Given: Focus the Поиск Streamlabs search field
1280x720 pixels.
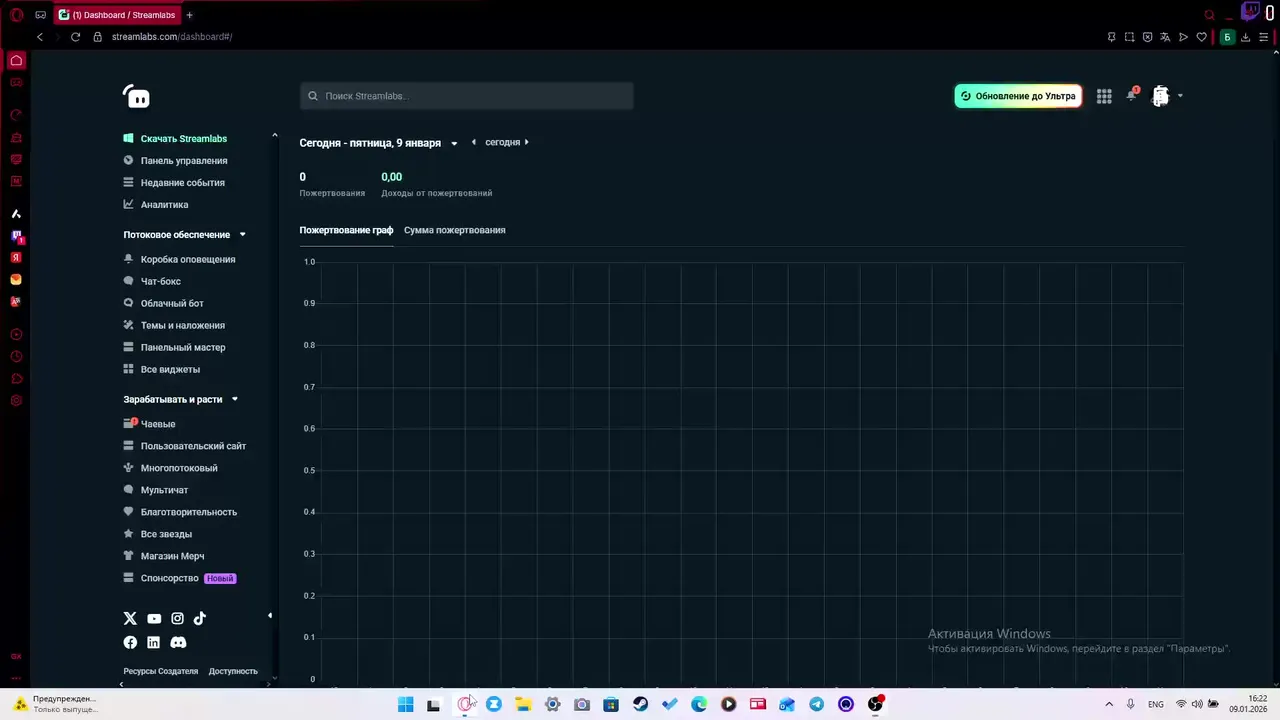Looking at the screenshot, I should point(467,96).
